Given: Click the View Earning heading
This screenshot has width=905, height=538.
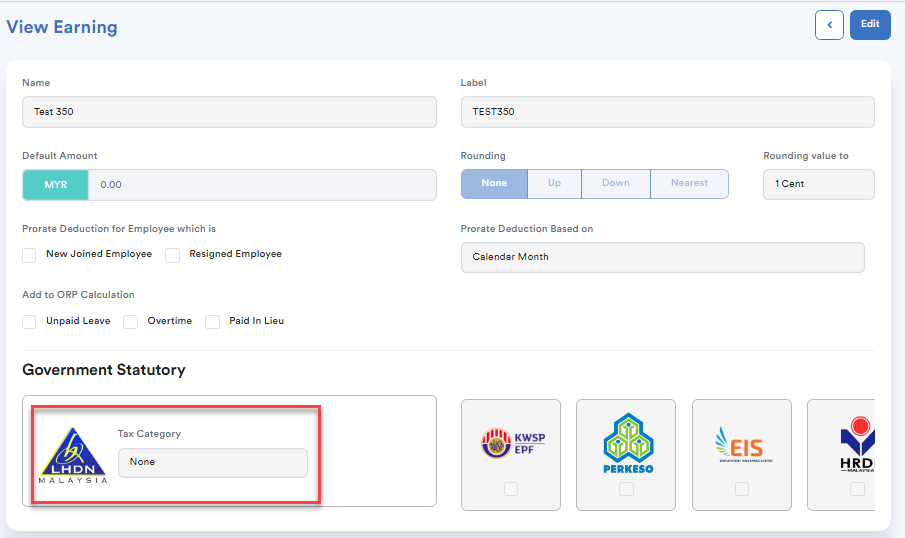Looking at the screenshot, I should [62, 27].
